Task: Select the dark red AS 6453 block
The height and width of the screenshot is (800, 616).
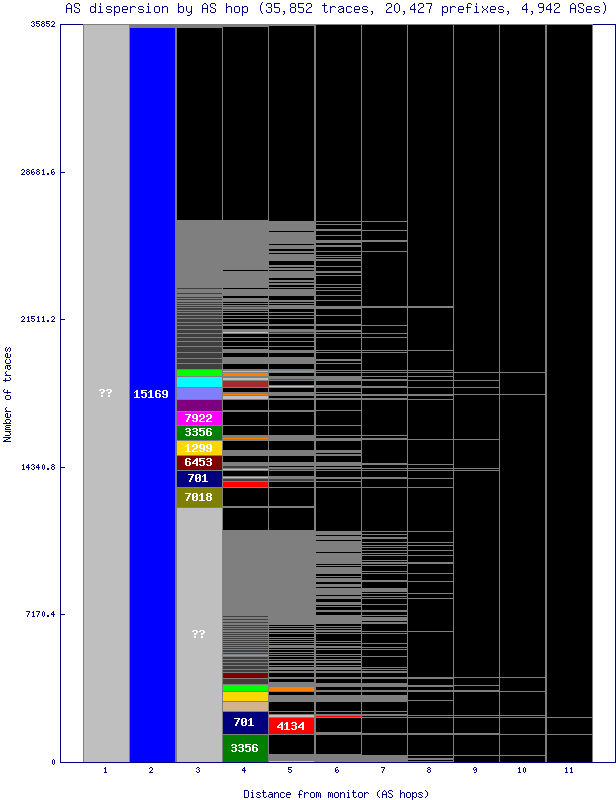Action: [x=198, y=463]
